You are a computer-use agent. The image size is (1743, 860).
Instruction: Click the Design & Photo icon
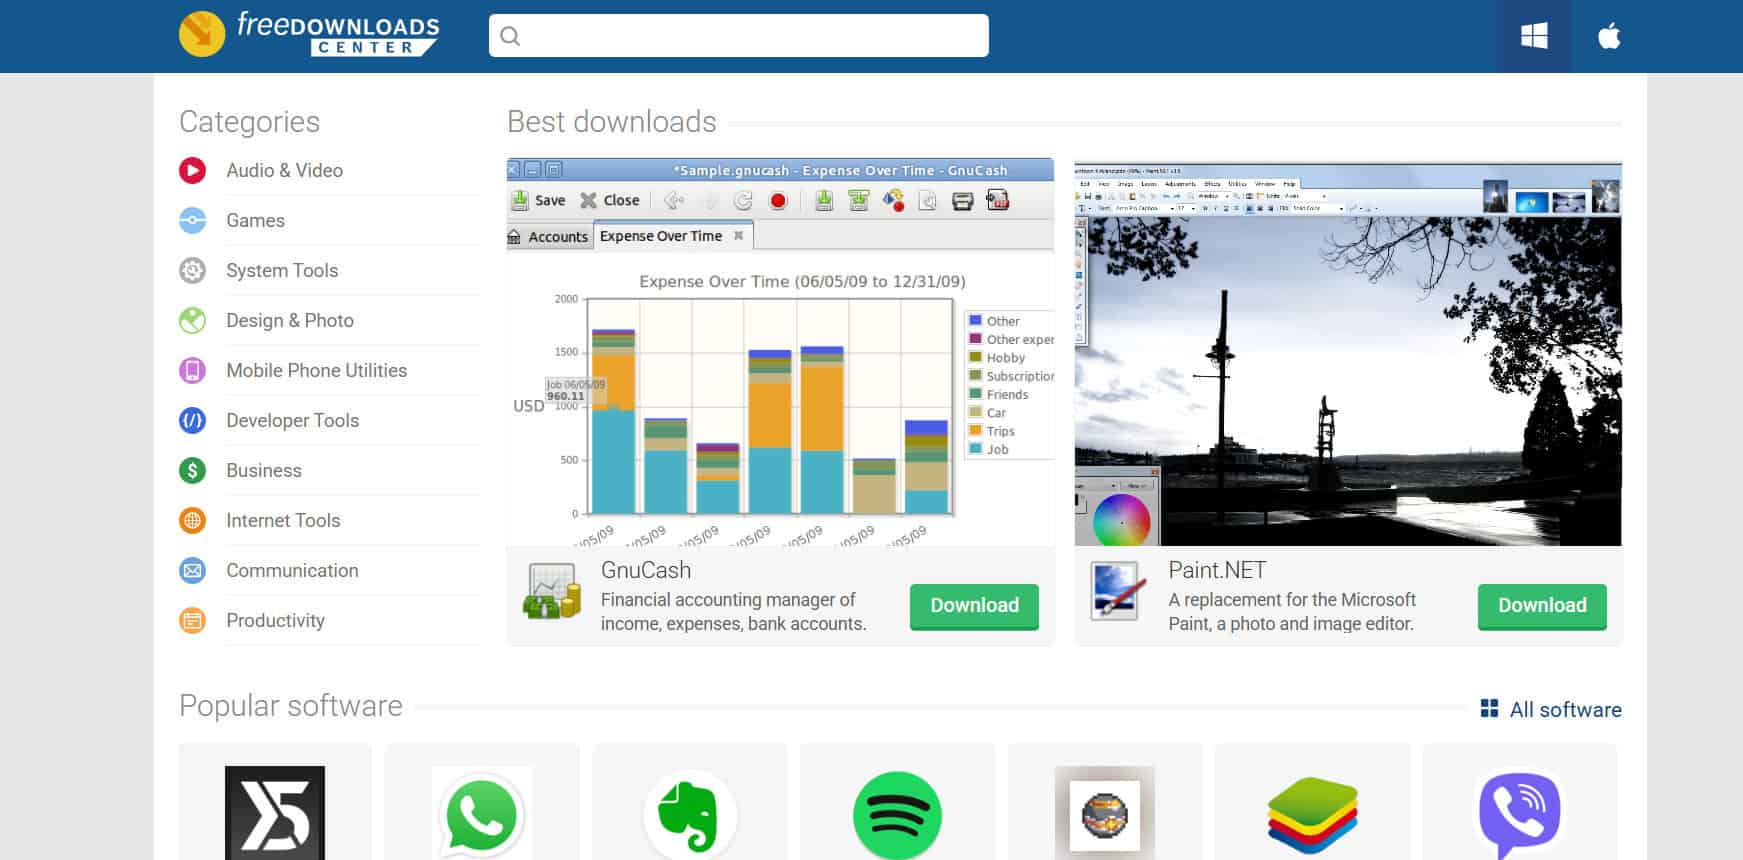pos(192,320)
